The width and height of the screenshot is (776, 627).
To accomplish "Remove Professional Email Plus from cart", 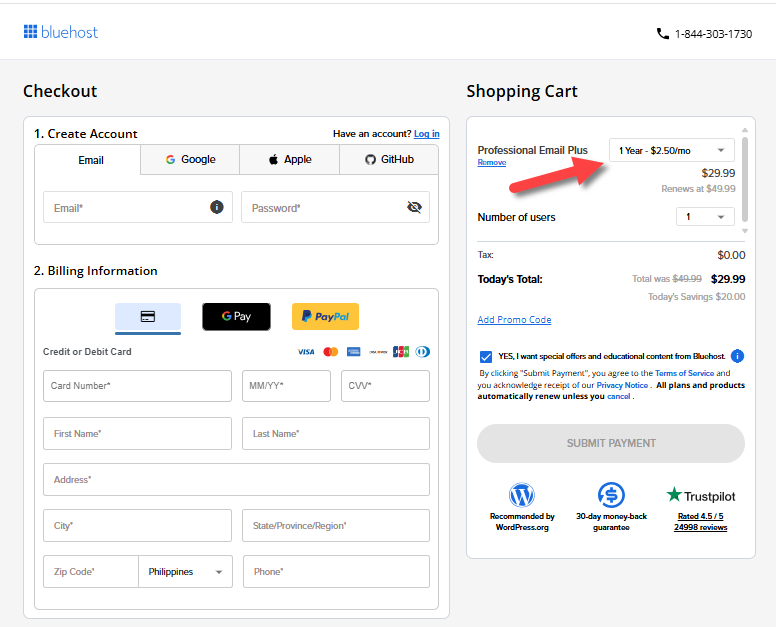I will [491, 162].
